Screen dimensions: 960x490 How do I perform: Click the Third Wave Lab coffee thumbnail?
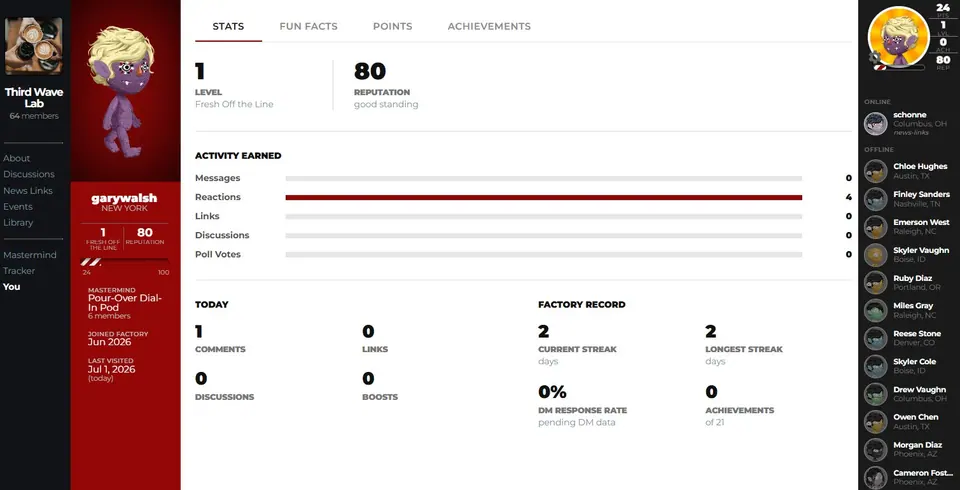click(x=34, y=46)
